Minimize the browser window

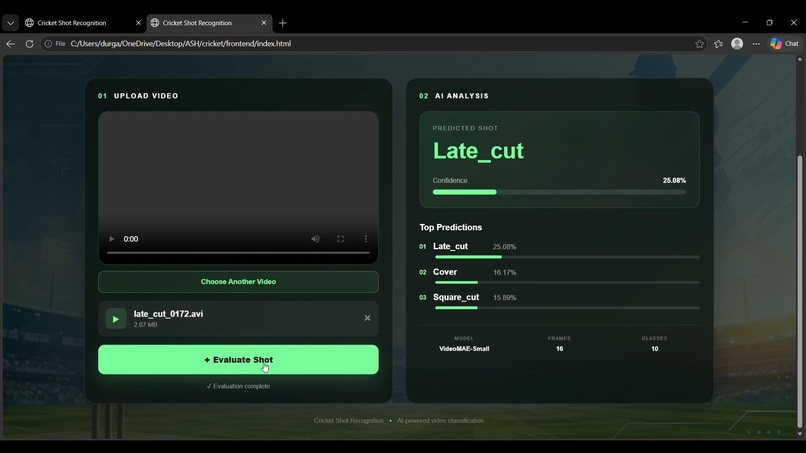coord(745,23)
